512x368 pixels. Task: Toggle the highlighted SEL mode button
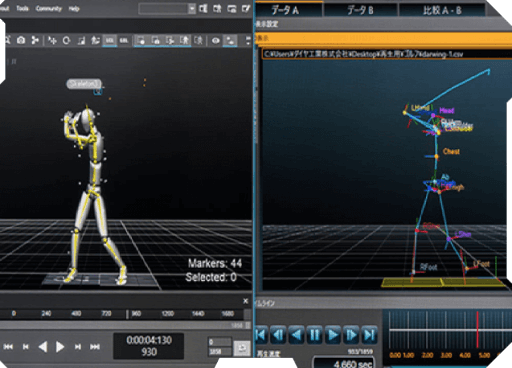pyautogui.click(x=109, y=40)
